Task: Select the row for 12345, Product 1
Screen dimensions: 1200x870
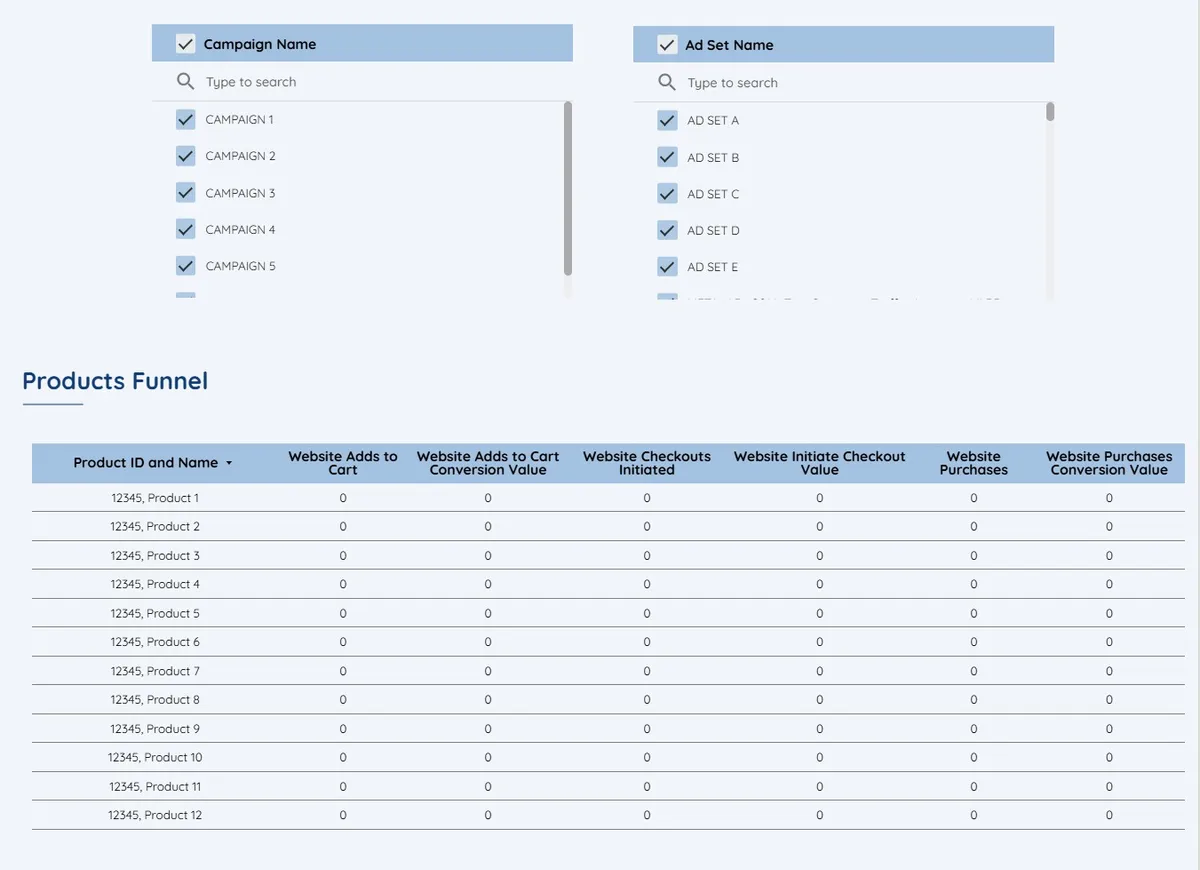Action: coord(154,497)
